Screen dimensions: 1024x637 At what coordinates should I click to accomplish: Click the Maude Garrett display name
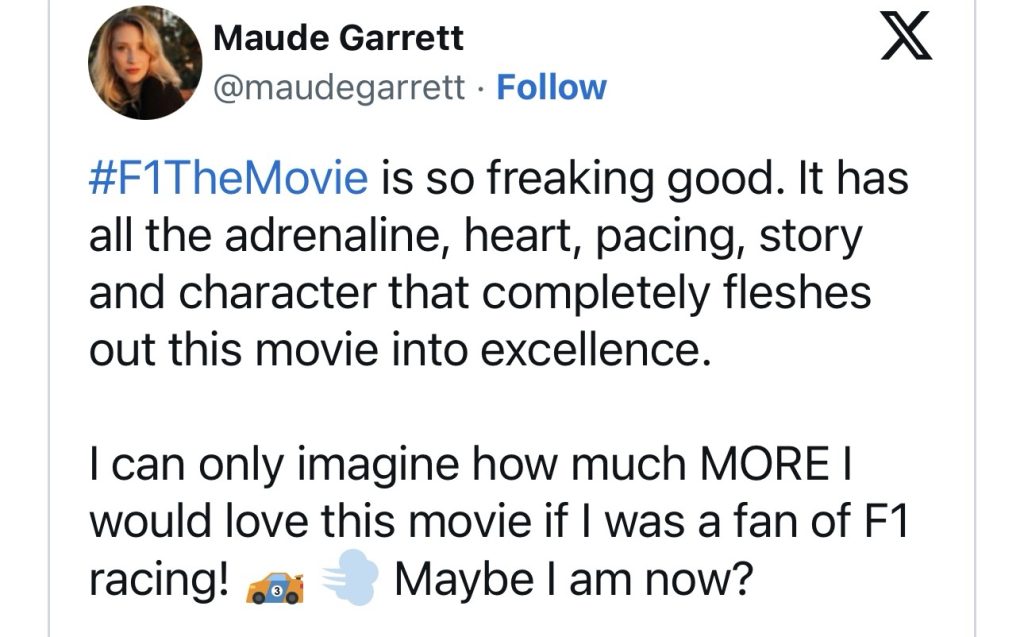click(x=339, y=40)
